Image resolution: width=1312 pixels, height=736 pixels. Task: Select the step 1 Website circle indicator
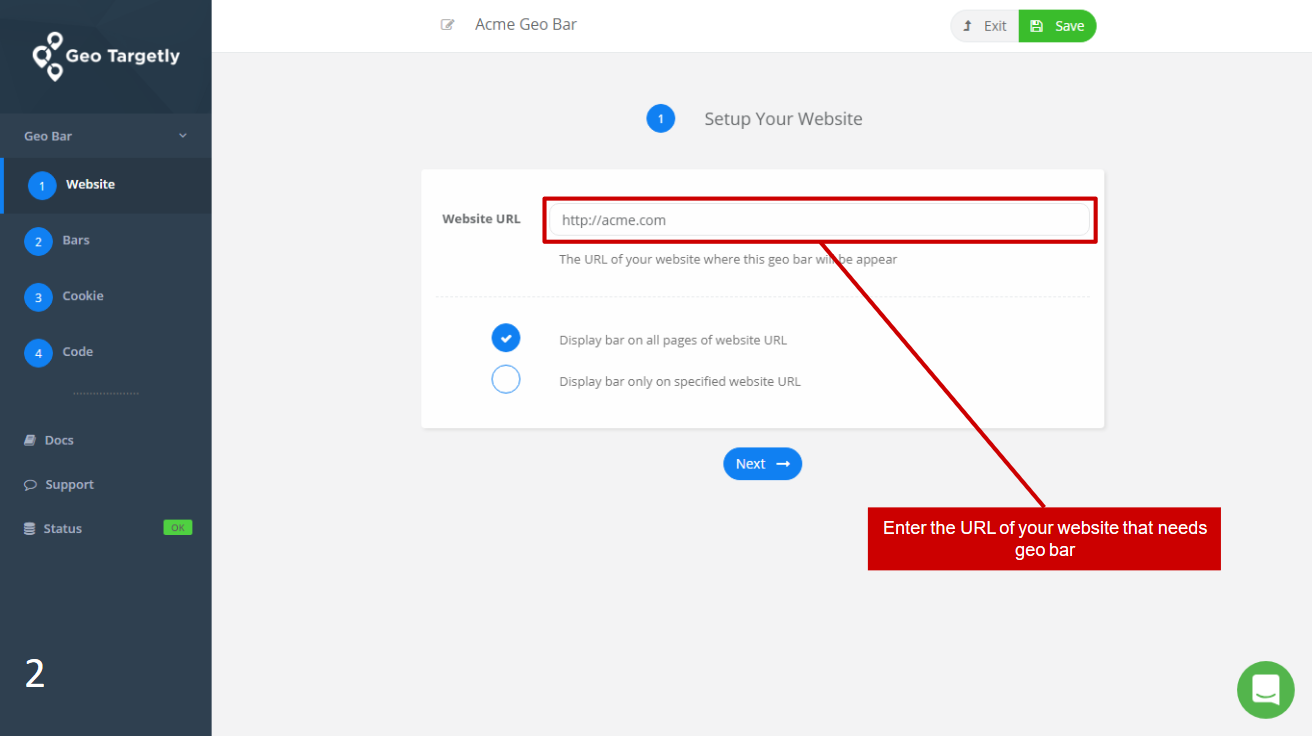(42, 185)
